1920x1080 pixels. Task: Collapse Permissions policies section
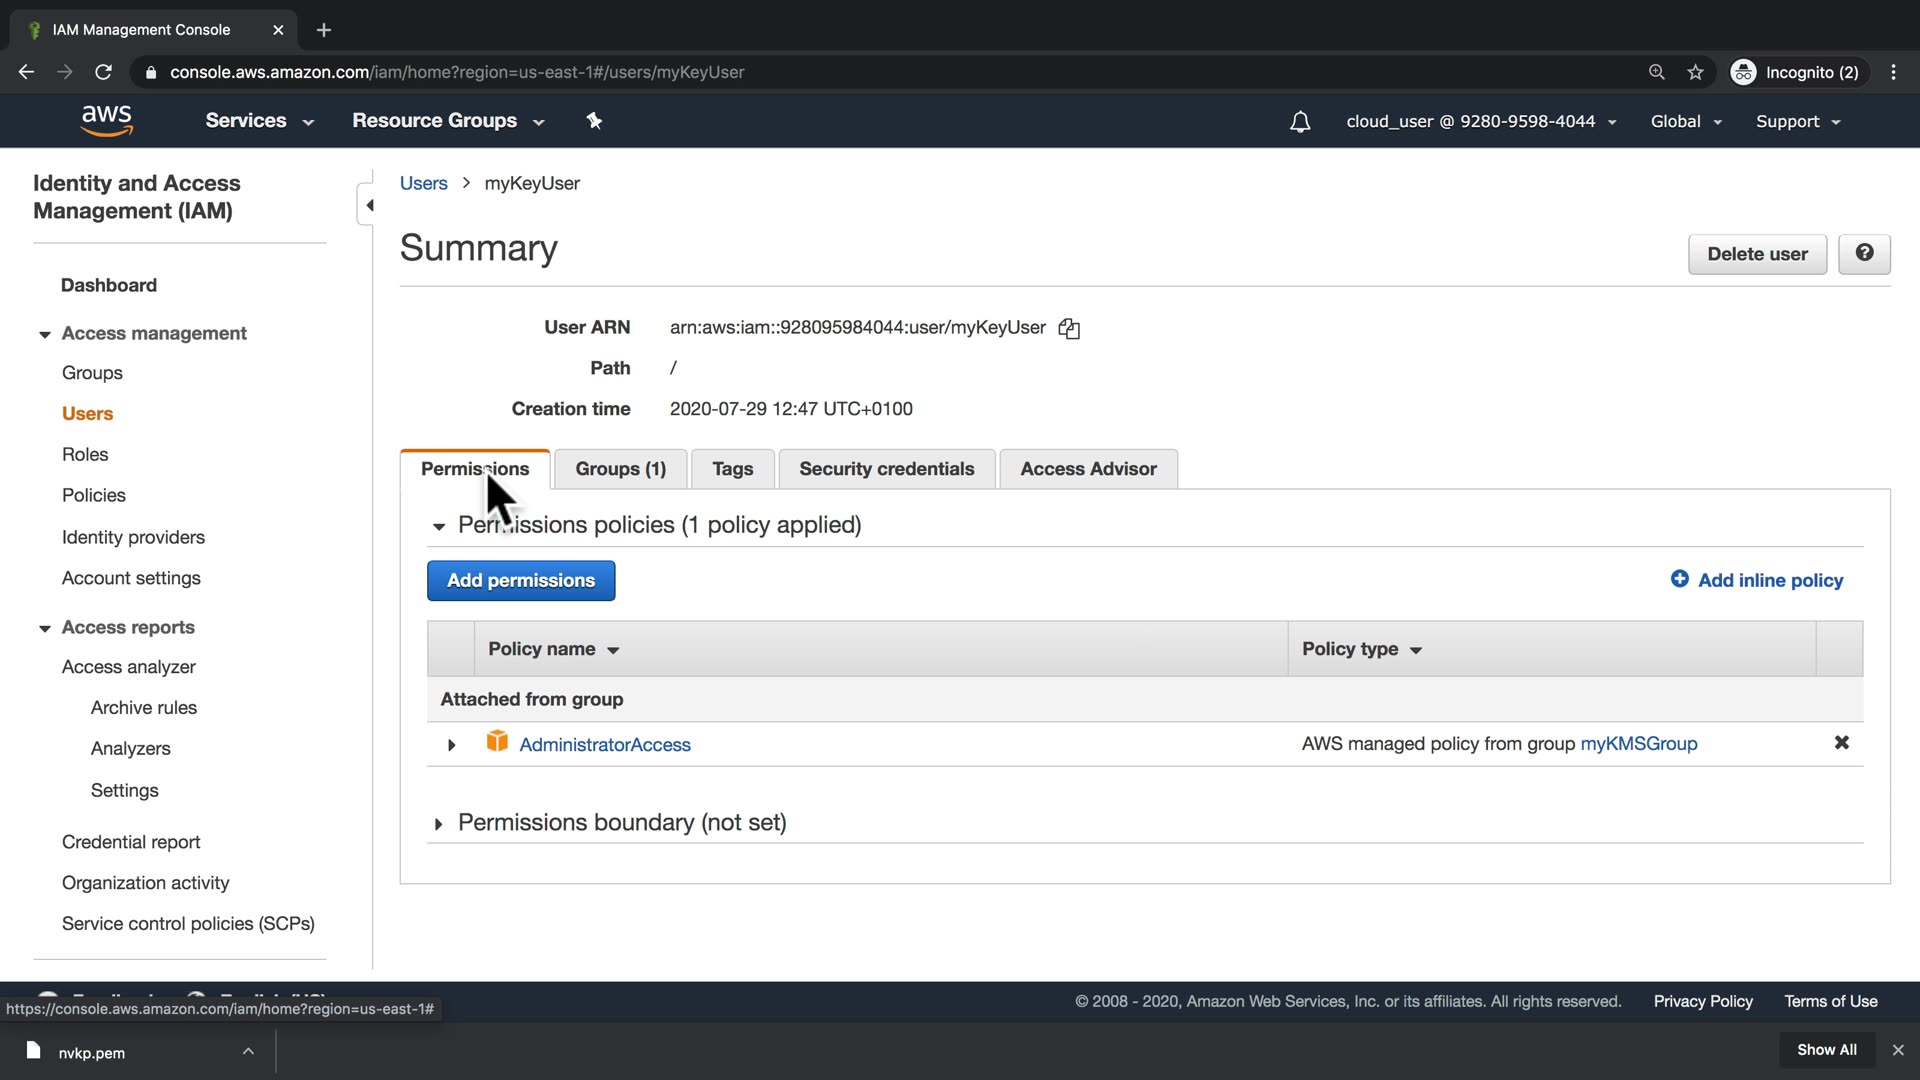pyautogui.click(x=438, y=526)
